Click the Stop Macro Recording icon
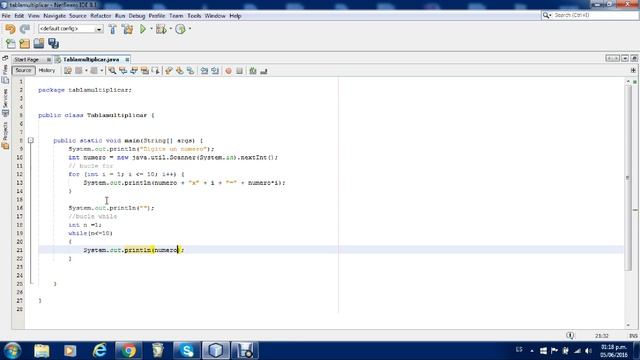The image size is (640, 360). click(240, 71)
